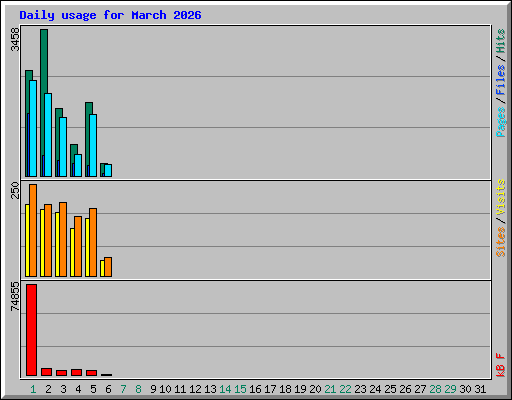Click green weekend day label 14

(225, 389)
